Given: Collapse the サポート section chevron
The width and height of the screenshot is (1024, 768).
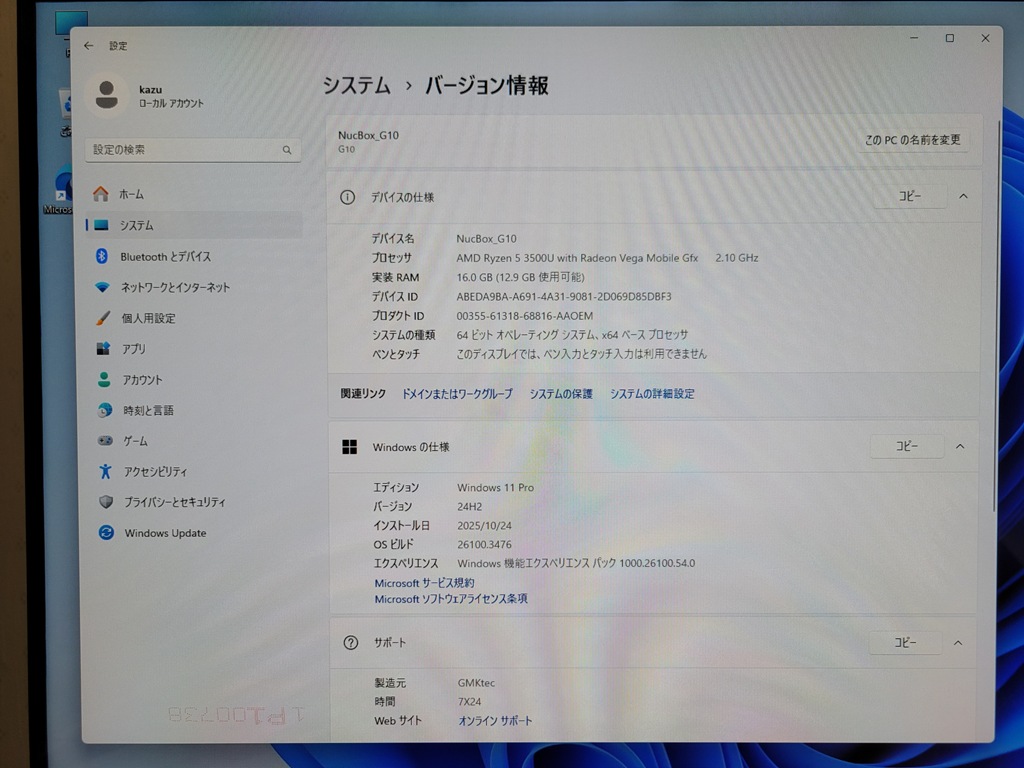Looking at the screenshot, I should pos(958,643).
